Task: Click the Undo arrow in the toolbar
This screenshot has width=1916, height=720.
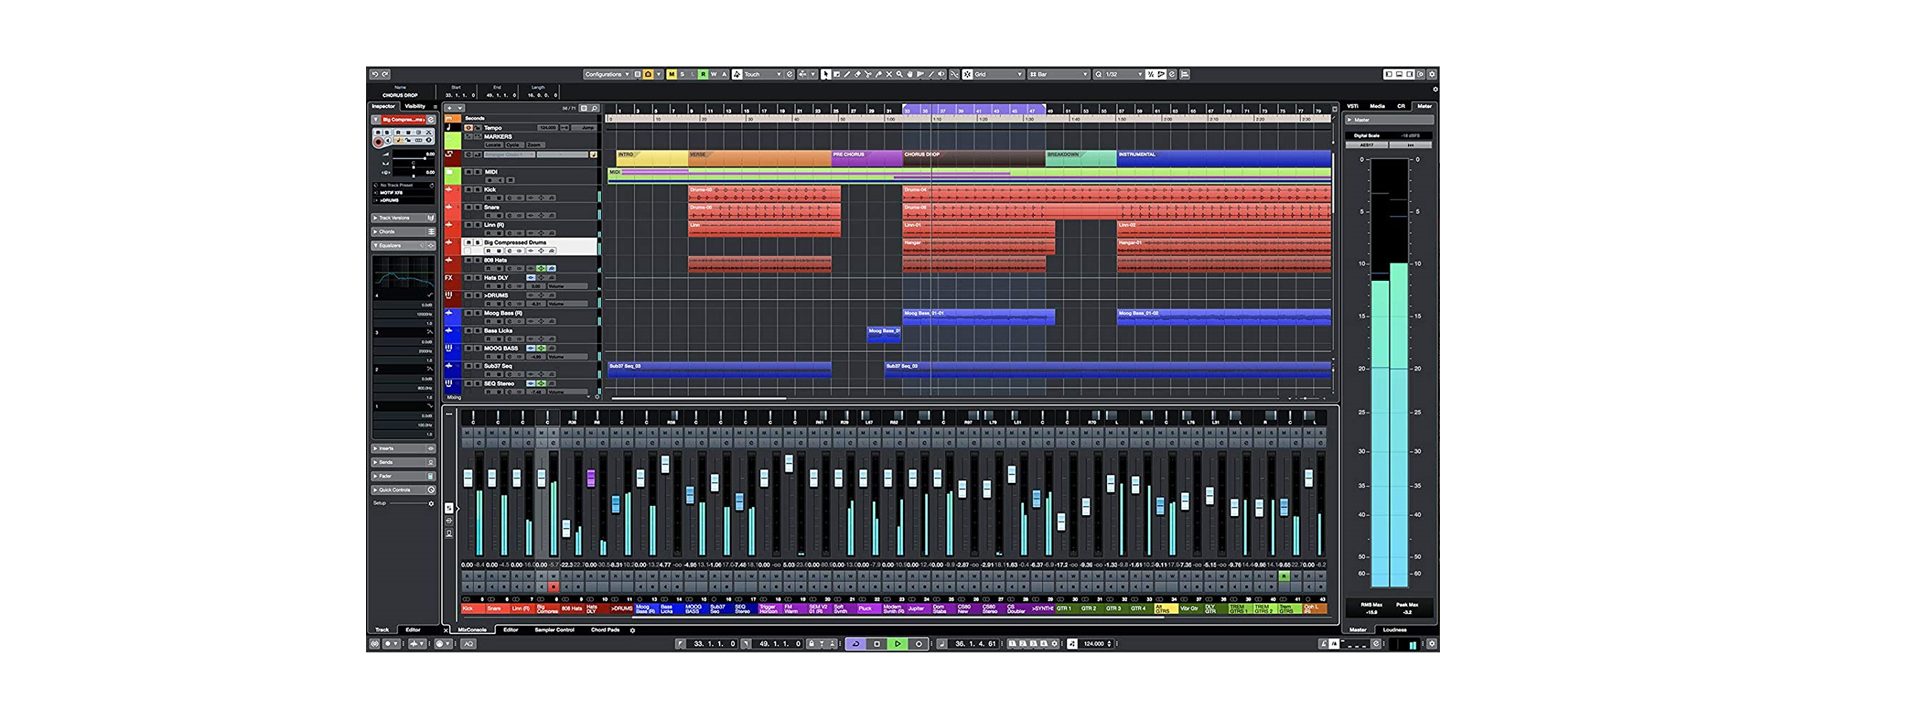Action: pyautogui.click(x=375, y=74)
